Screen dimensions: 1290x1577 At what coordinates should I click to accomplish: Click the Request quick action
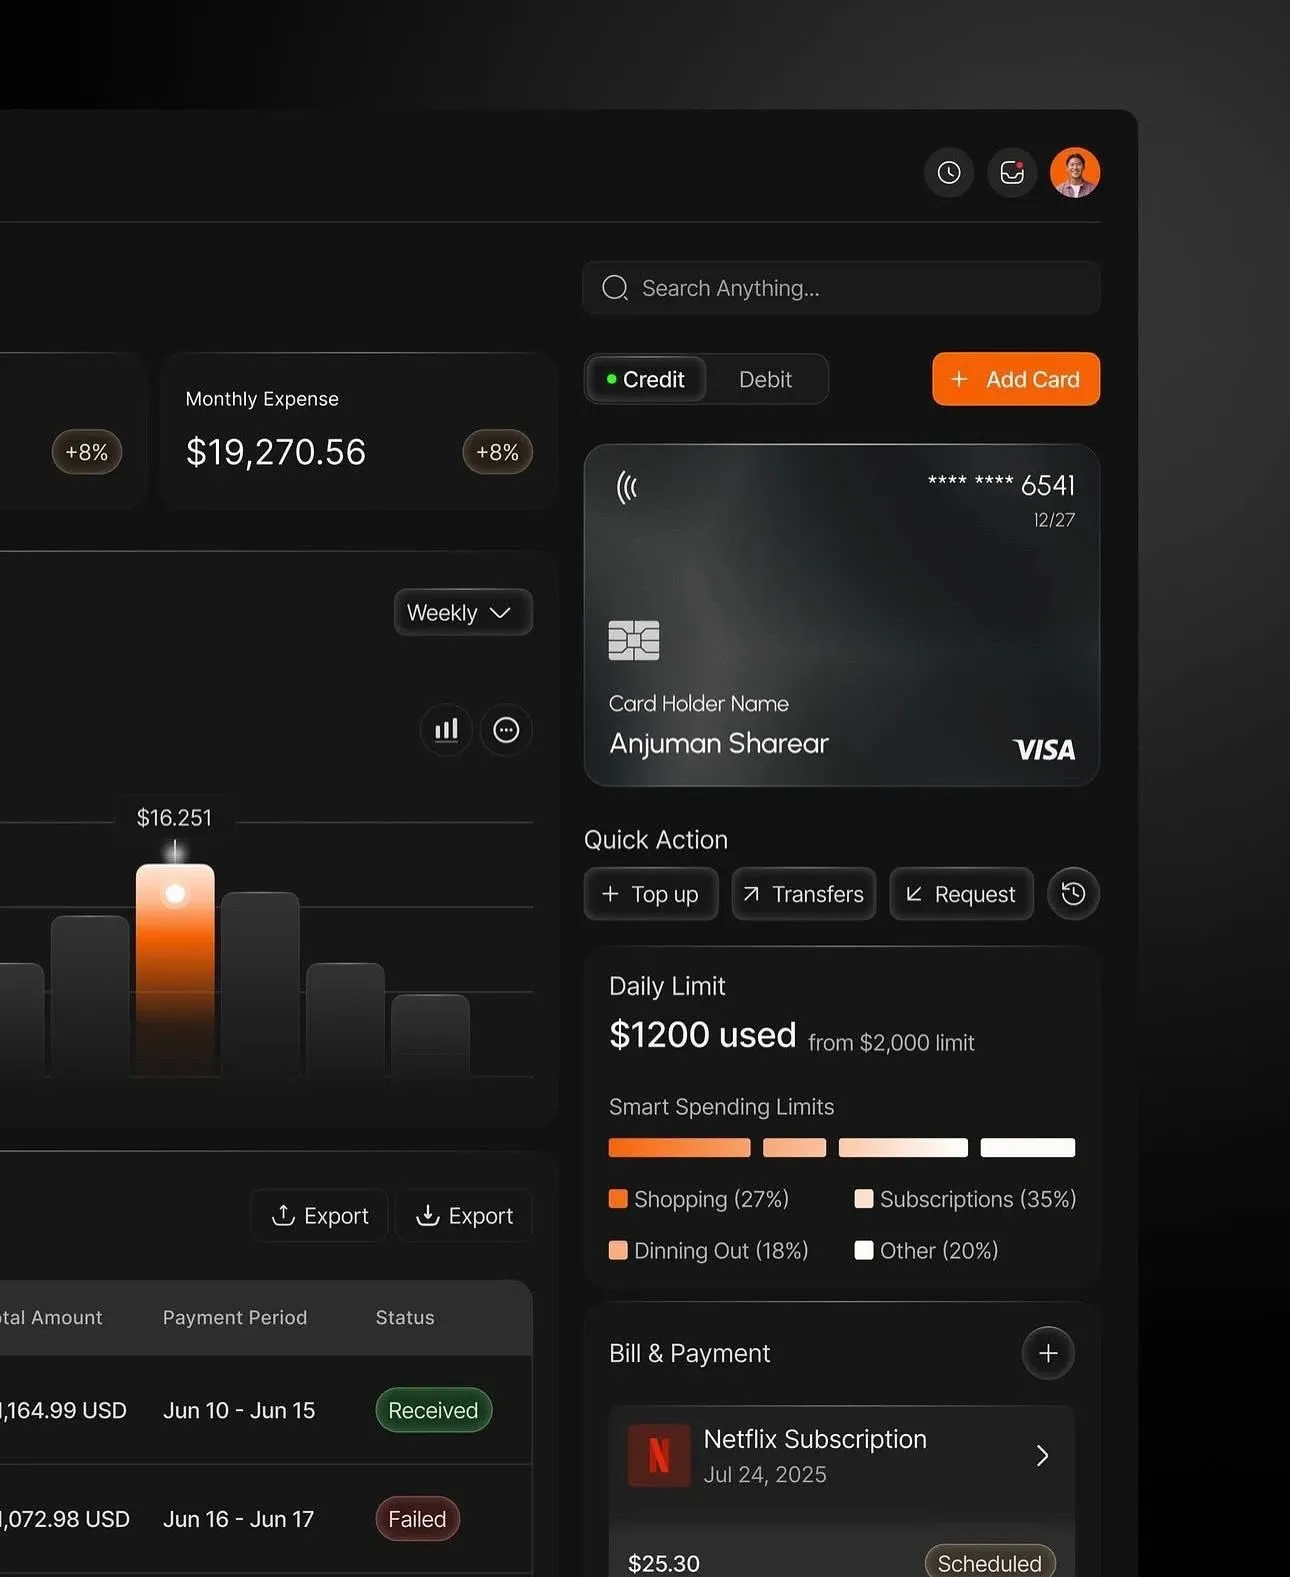click(961, 894)
